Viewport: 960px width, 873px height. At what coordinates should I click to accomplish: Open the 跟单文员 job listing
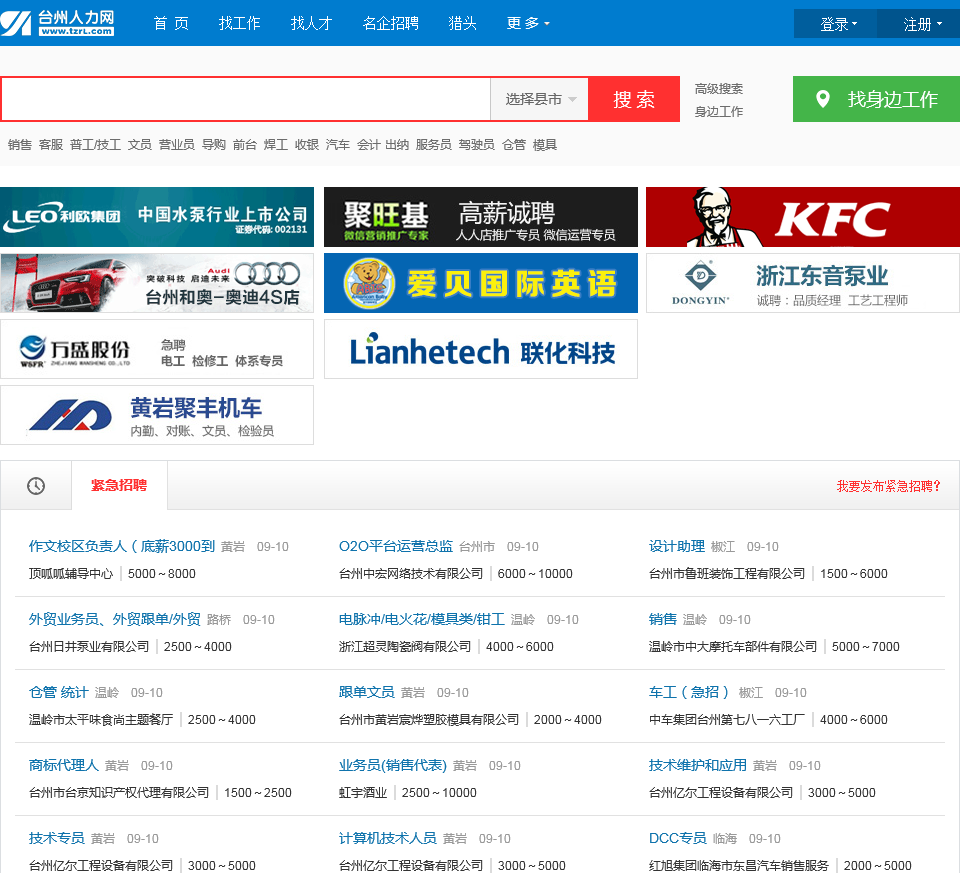(367, 692)
